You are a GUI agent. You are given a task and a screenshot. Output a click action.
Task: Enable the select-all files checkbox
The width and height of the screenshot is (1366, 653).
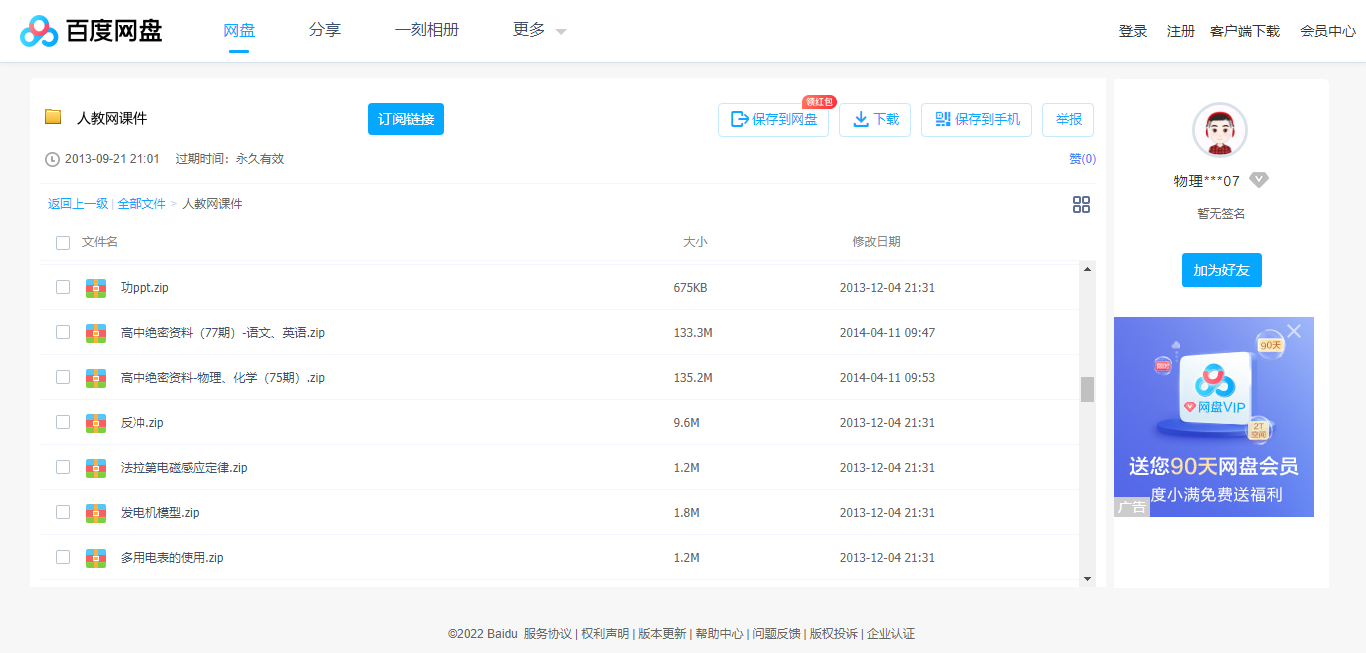click(x=63, y=242)
